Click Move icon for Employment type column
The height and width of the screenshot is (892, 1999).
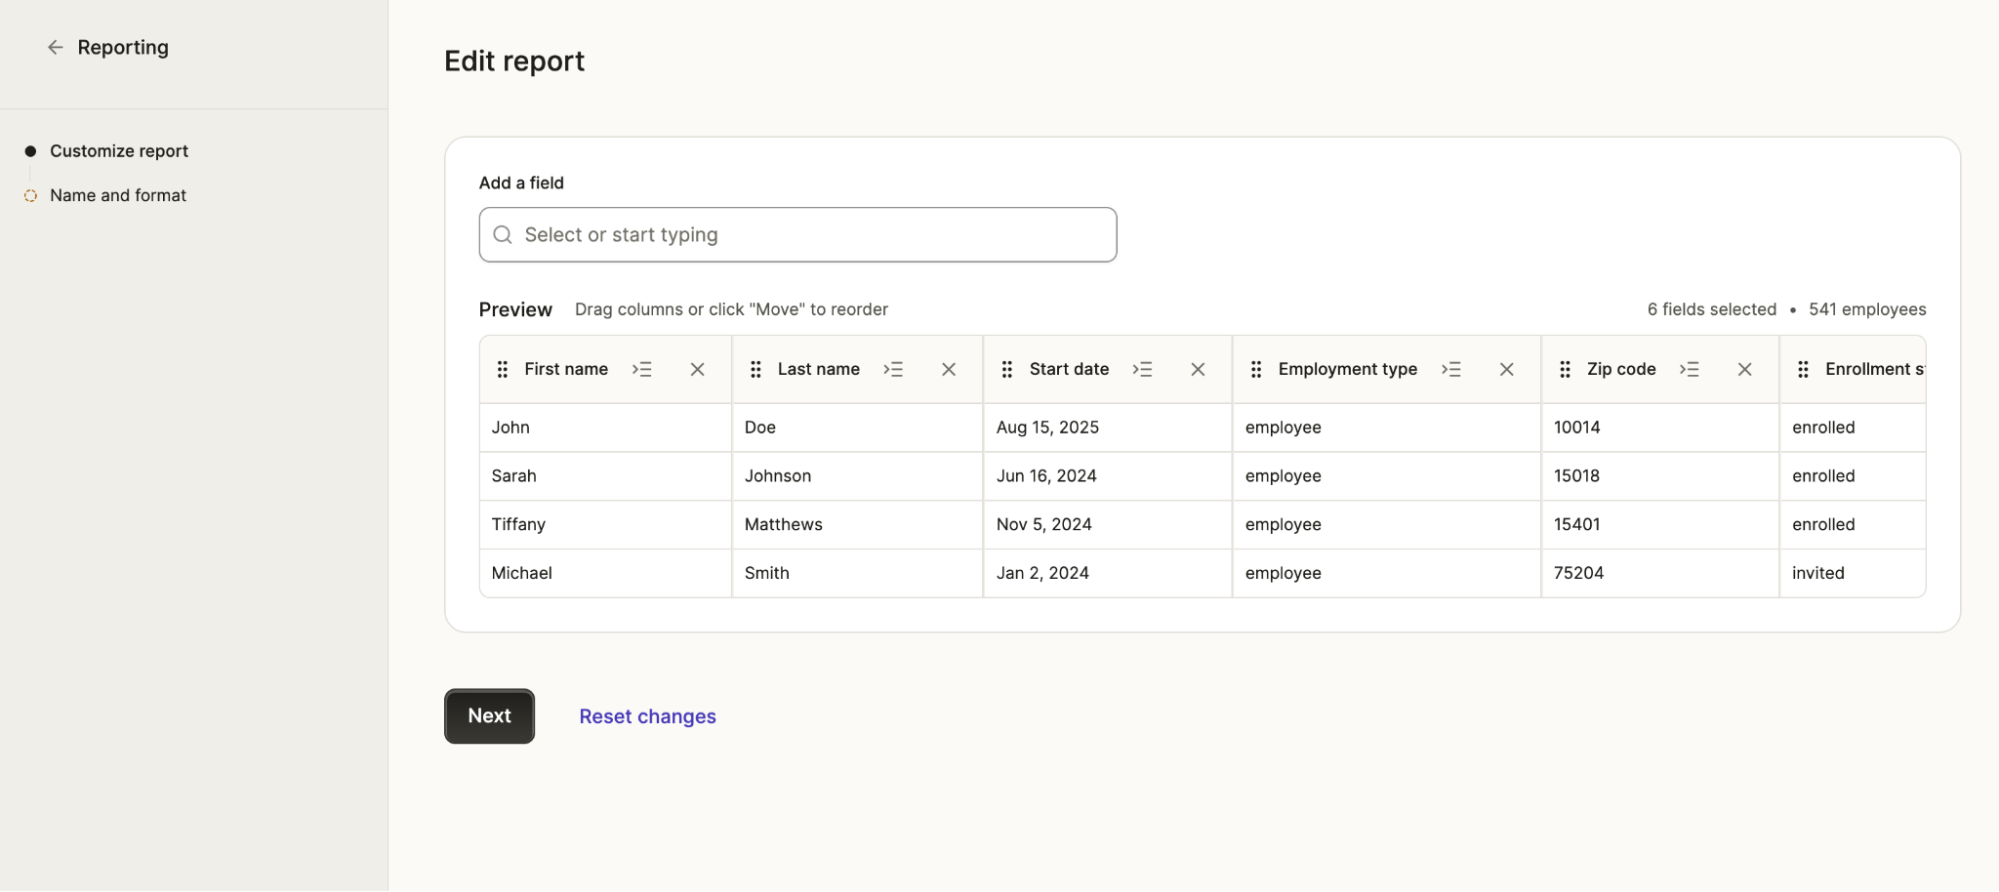(x=1451, y=370)
